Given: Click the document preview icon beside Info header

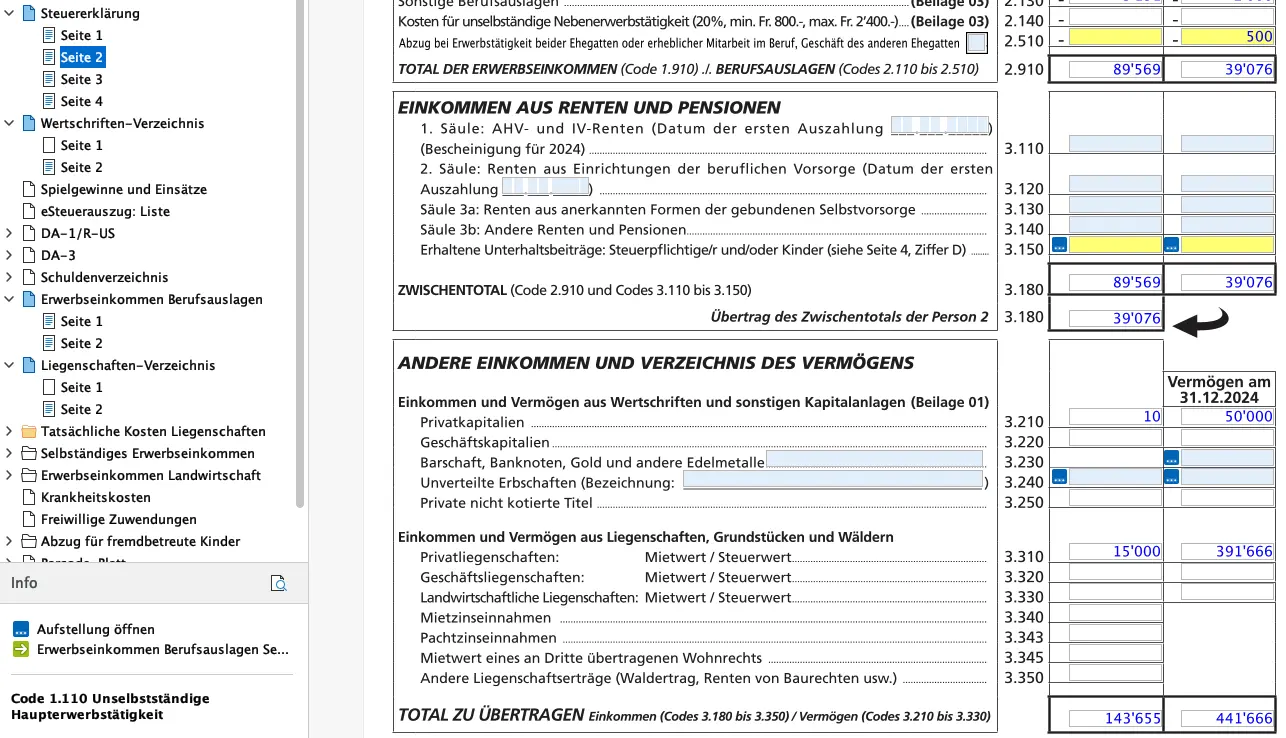Looking at the screenshot, I should tap(279, 583).
